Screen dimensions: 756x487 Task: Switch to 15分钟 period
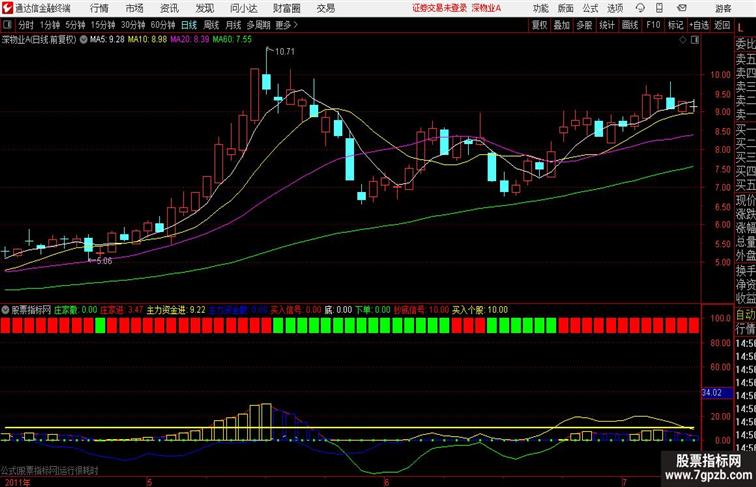click(x=103, y=25)
